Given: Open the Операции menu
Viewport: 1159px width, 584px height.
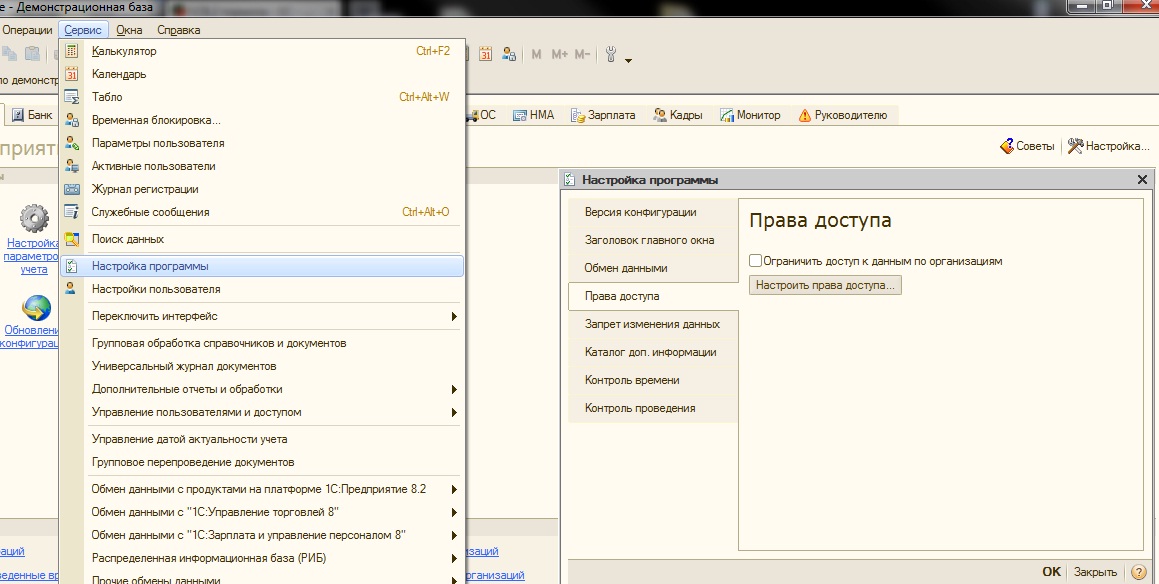Looking at the screenshot, I should tap(27, 30).
